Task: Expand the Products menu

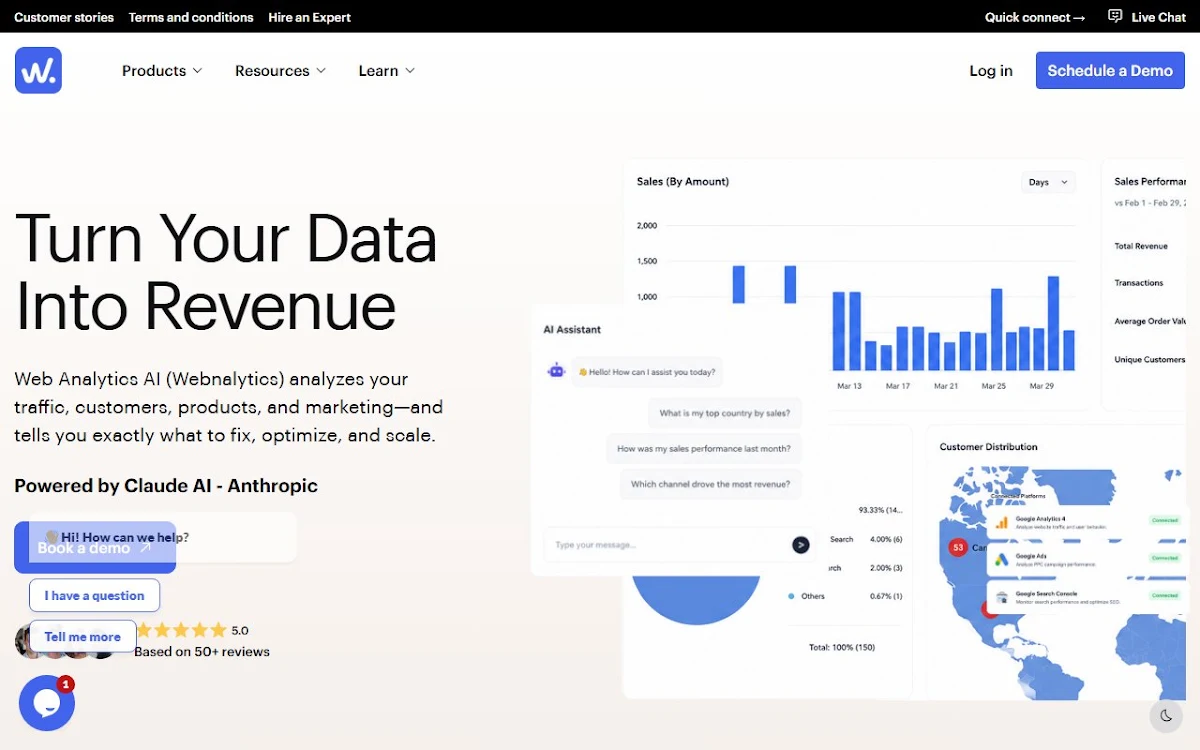Action: (x=162, y=71)
